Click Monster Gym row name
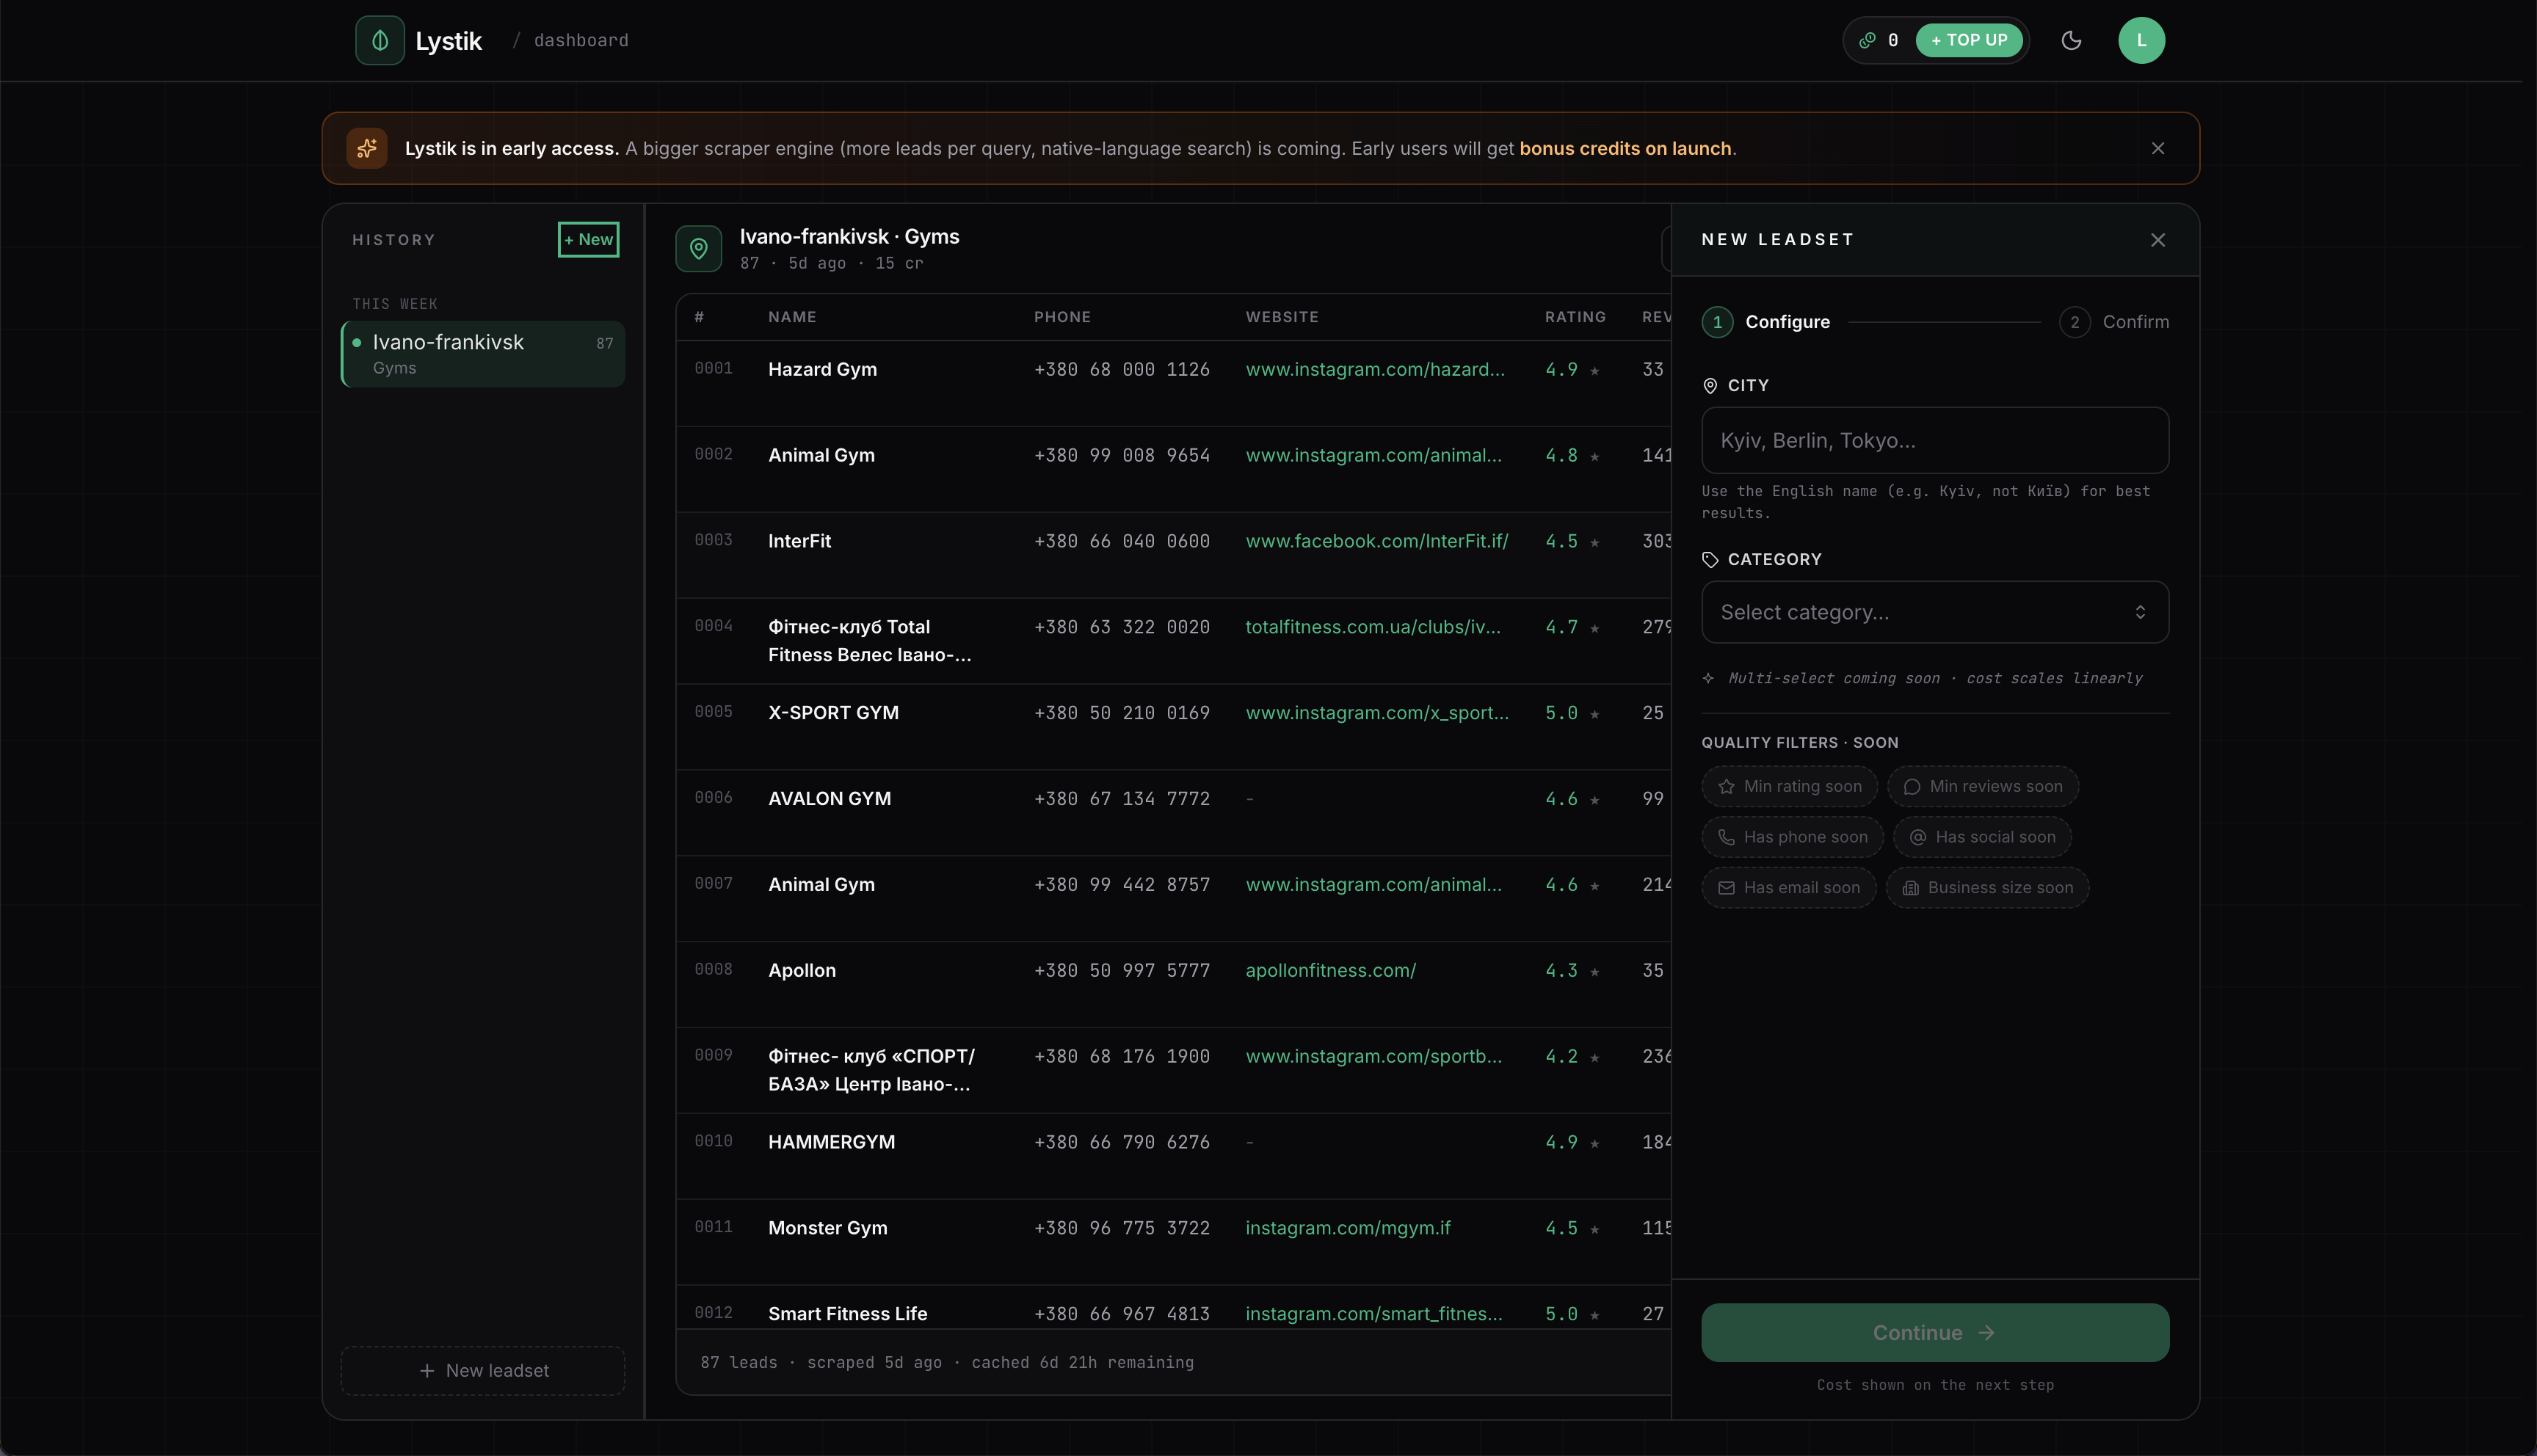Image resolution: width=2537 pixels, height=1456 pixels. (x=827, y=1228)
